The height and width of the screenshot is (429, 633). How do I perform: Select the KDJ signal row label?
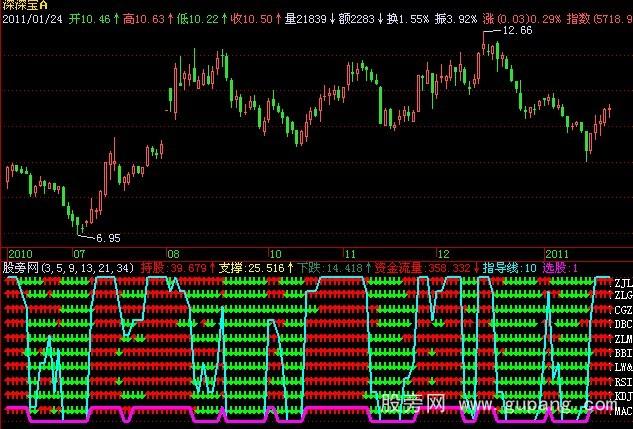point(622,396)
